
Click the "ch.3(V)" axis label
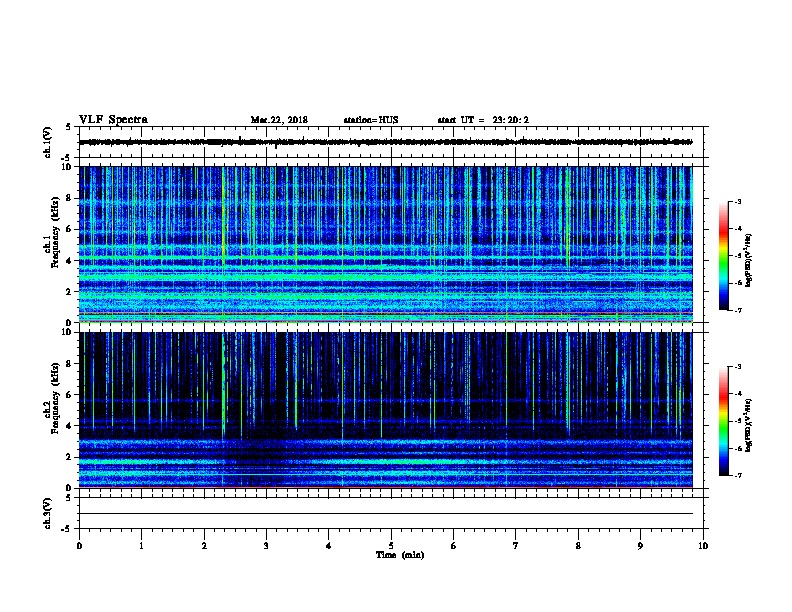pyautogui.click(x=47, y=513)
